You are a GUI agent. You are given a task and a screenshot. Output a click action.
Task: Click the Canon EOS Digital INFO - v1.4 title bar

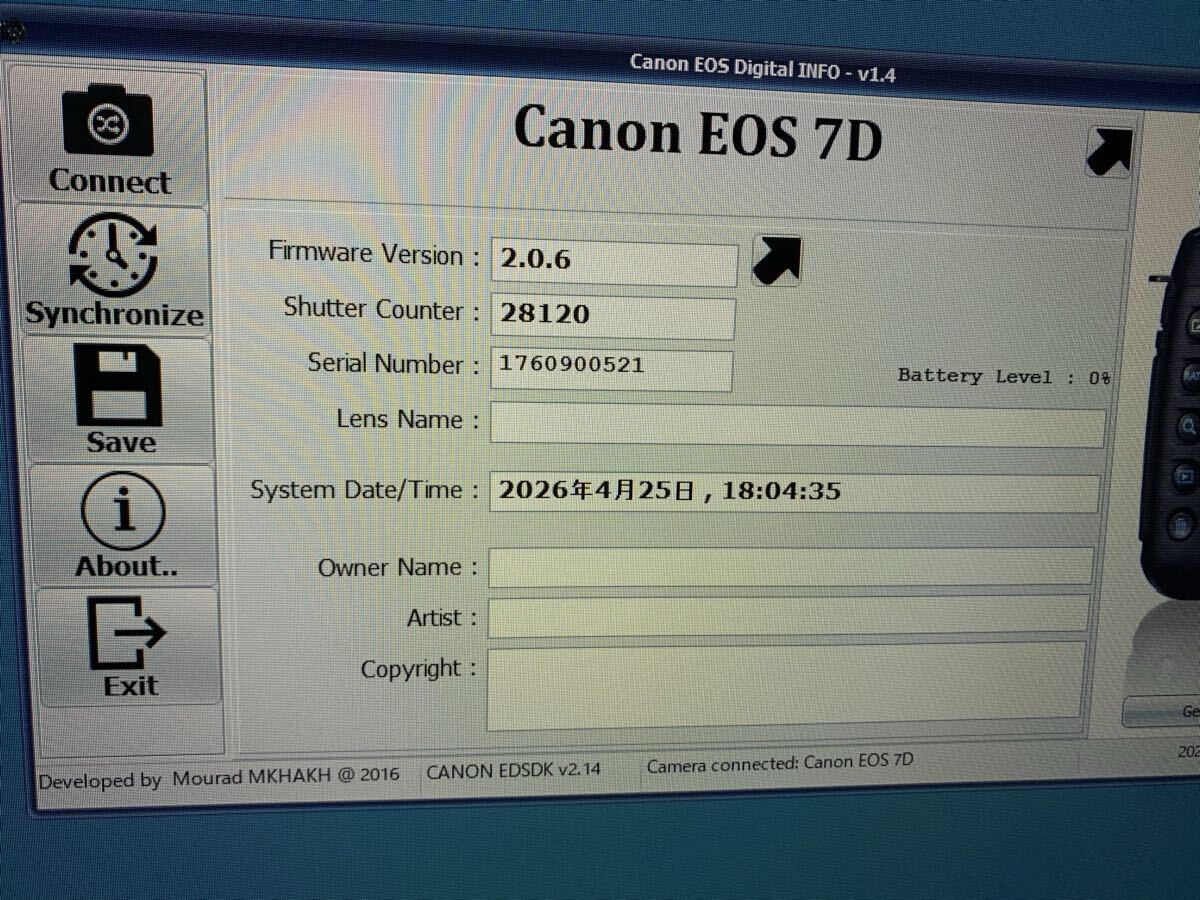pyautogui.click(x=763, y=67)
